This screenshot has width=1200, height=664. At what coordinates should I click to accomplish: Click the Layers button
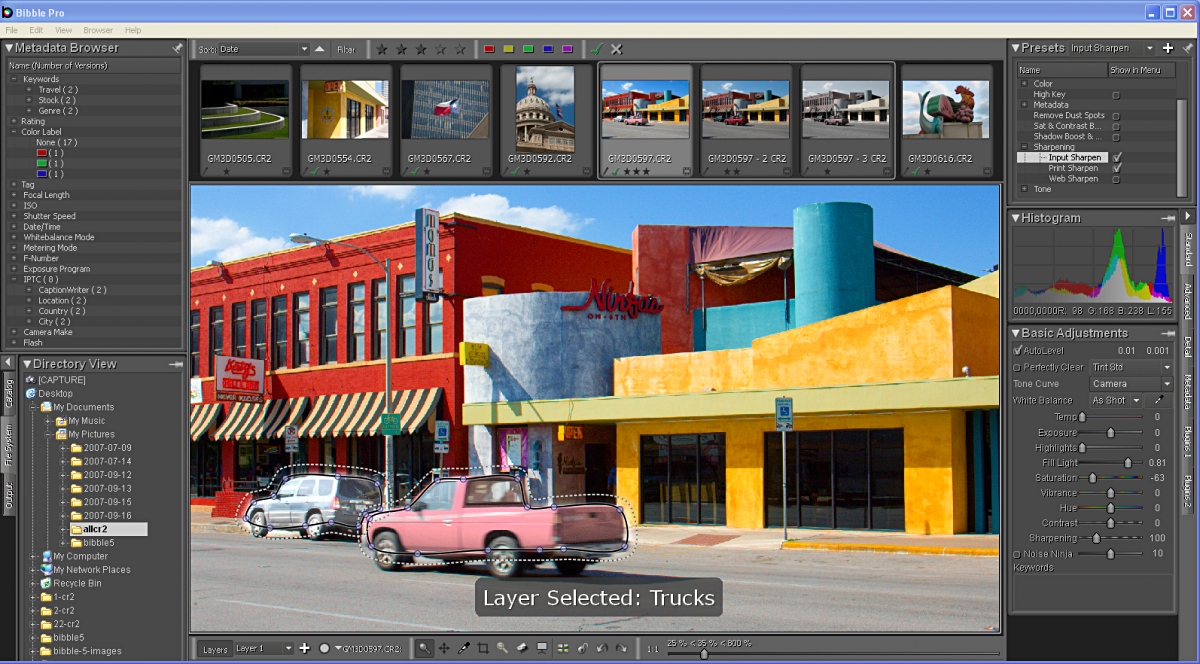215,649
